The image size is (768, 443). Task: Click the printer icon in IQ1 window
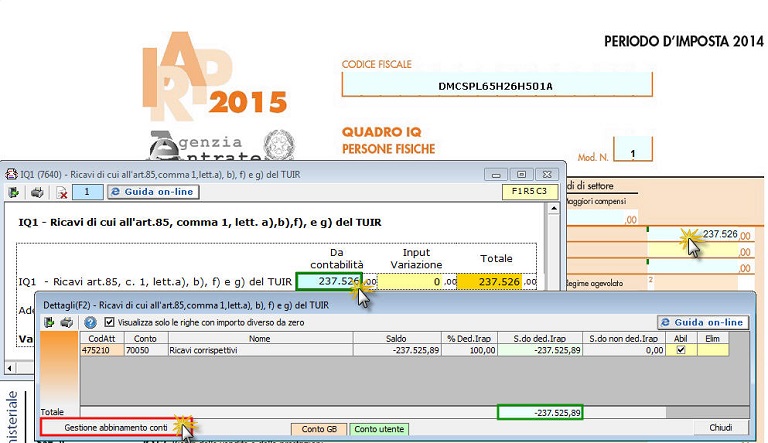pyautogui.click(x=37, y=192)
